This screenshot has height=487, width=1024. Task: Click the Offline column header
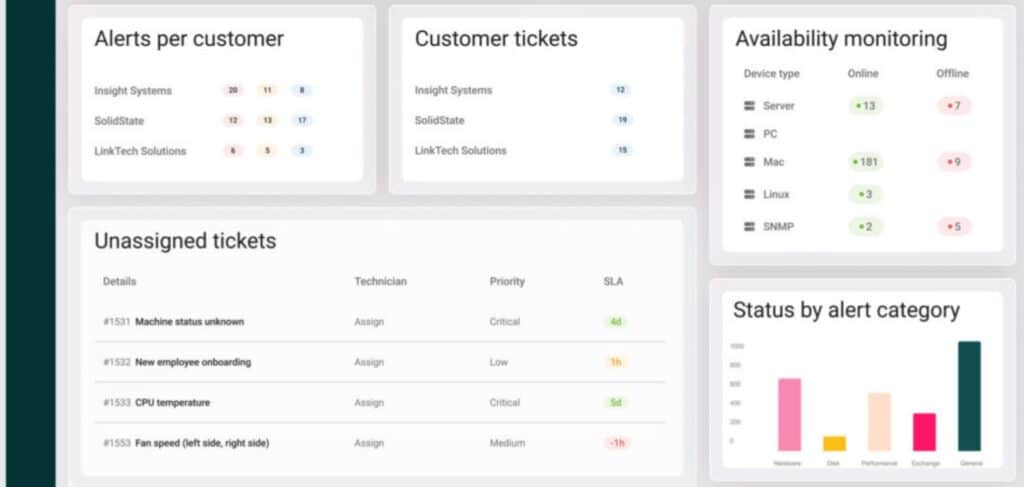952,74
